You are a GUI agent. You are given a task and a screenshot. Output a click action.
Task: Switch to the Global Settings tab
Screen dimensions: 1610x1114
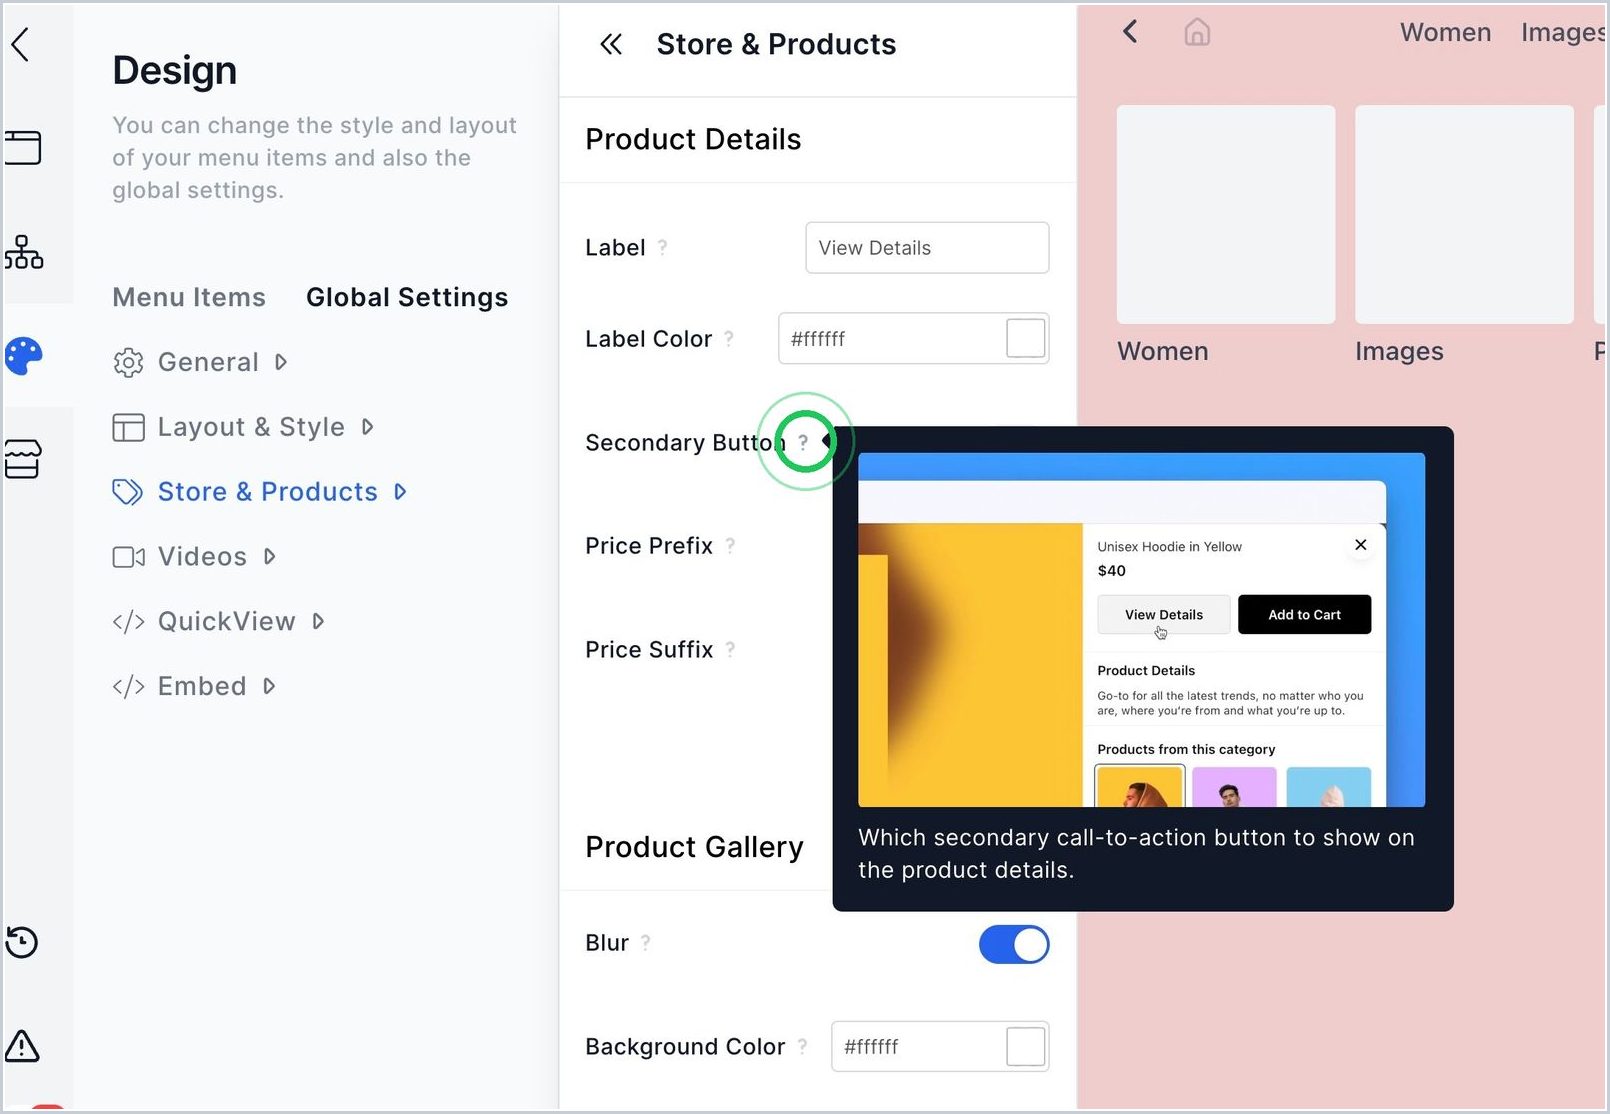(x=407, y=297)
